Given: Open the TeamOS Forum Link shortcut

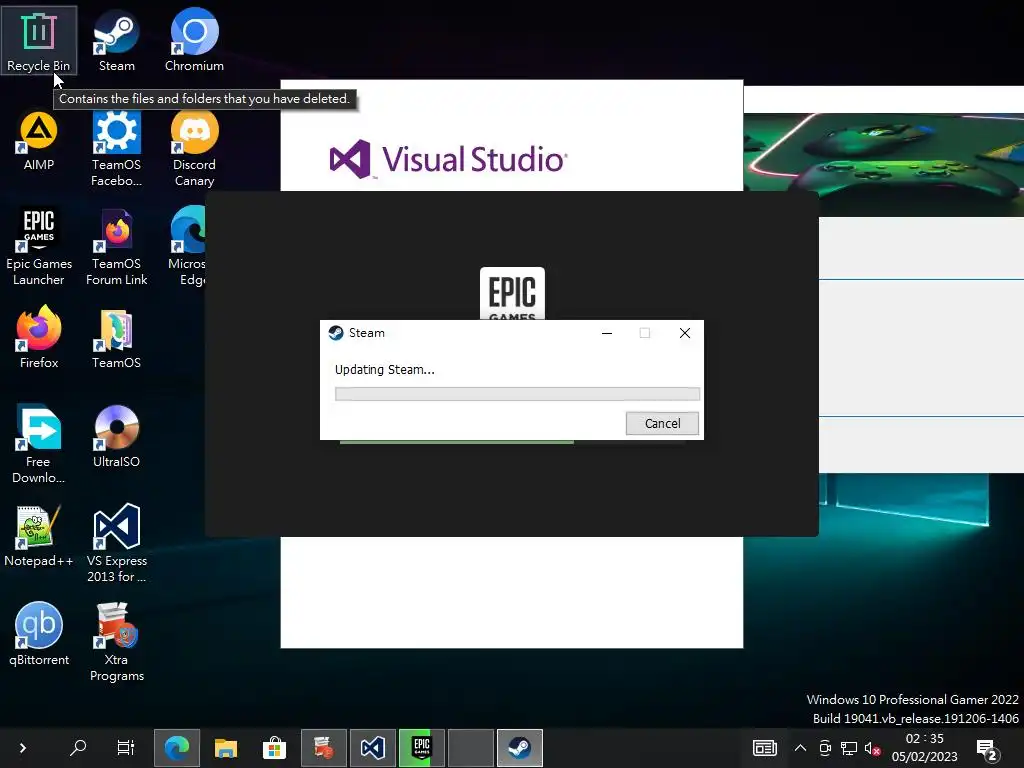Looking at the screenshot, I should coord(116,248).
